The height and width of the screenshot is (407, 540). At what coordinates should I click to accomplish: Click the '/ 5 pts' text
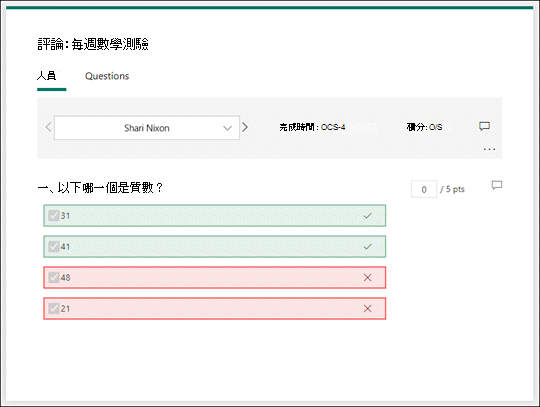[x=452, y=189]
